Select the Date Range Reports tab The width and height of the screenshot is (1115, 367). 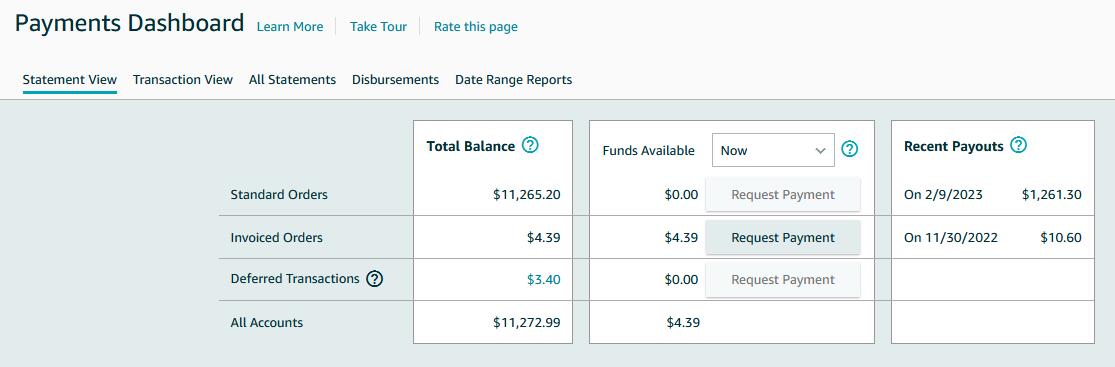513,80
